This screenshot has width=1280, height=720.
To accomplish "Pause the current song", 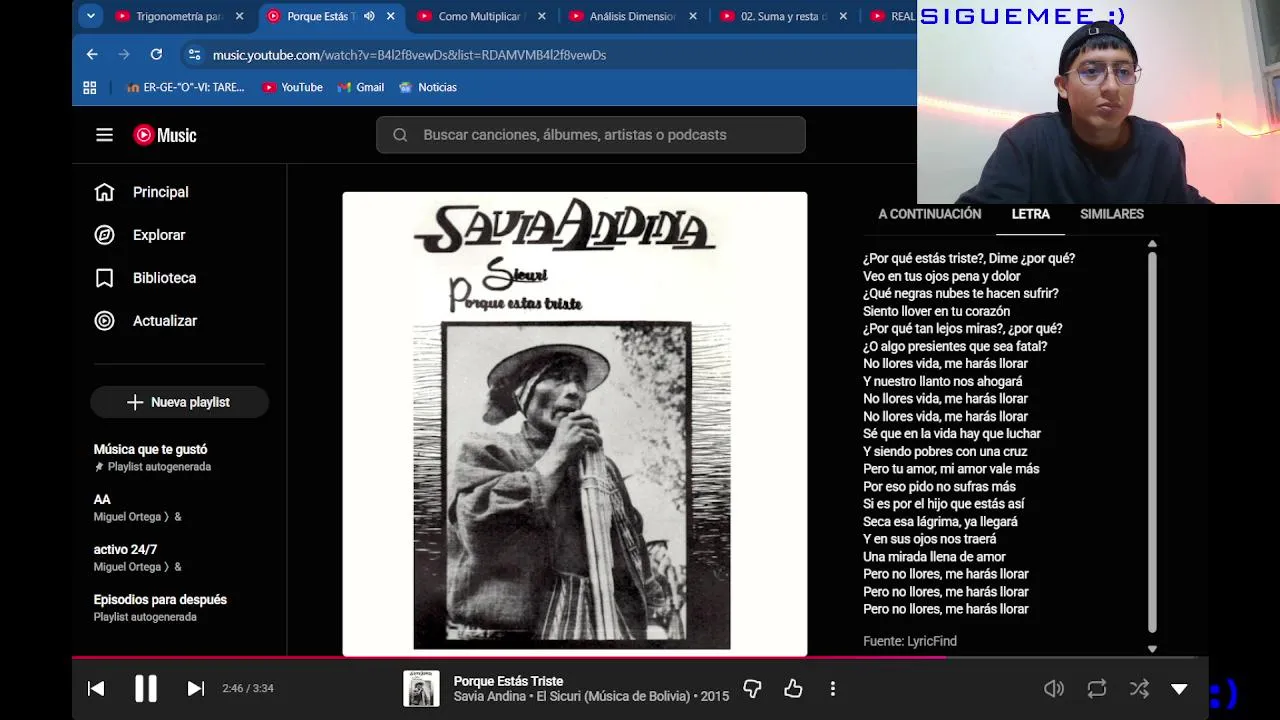I will coord(146,688).
